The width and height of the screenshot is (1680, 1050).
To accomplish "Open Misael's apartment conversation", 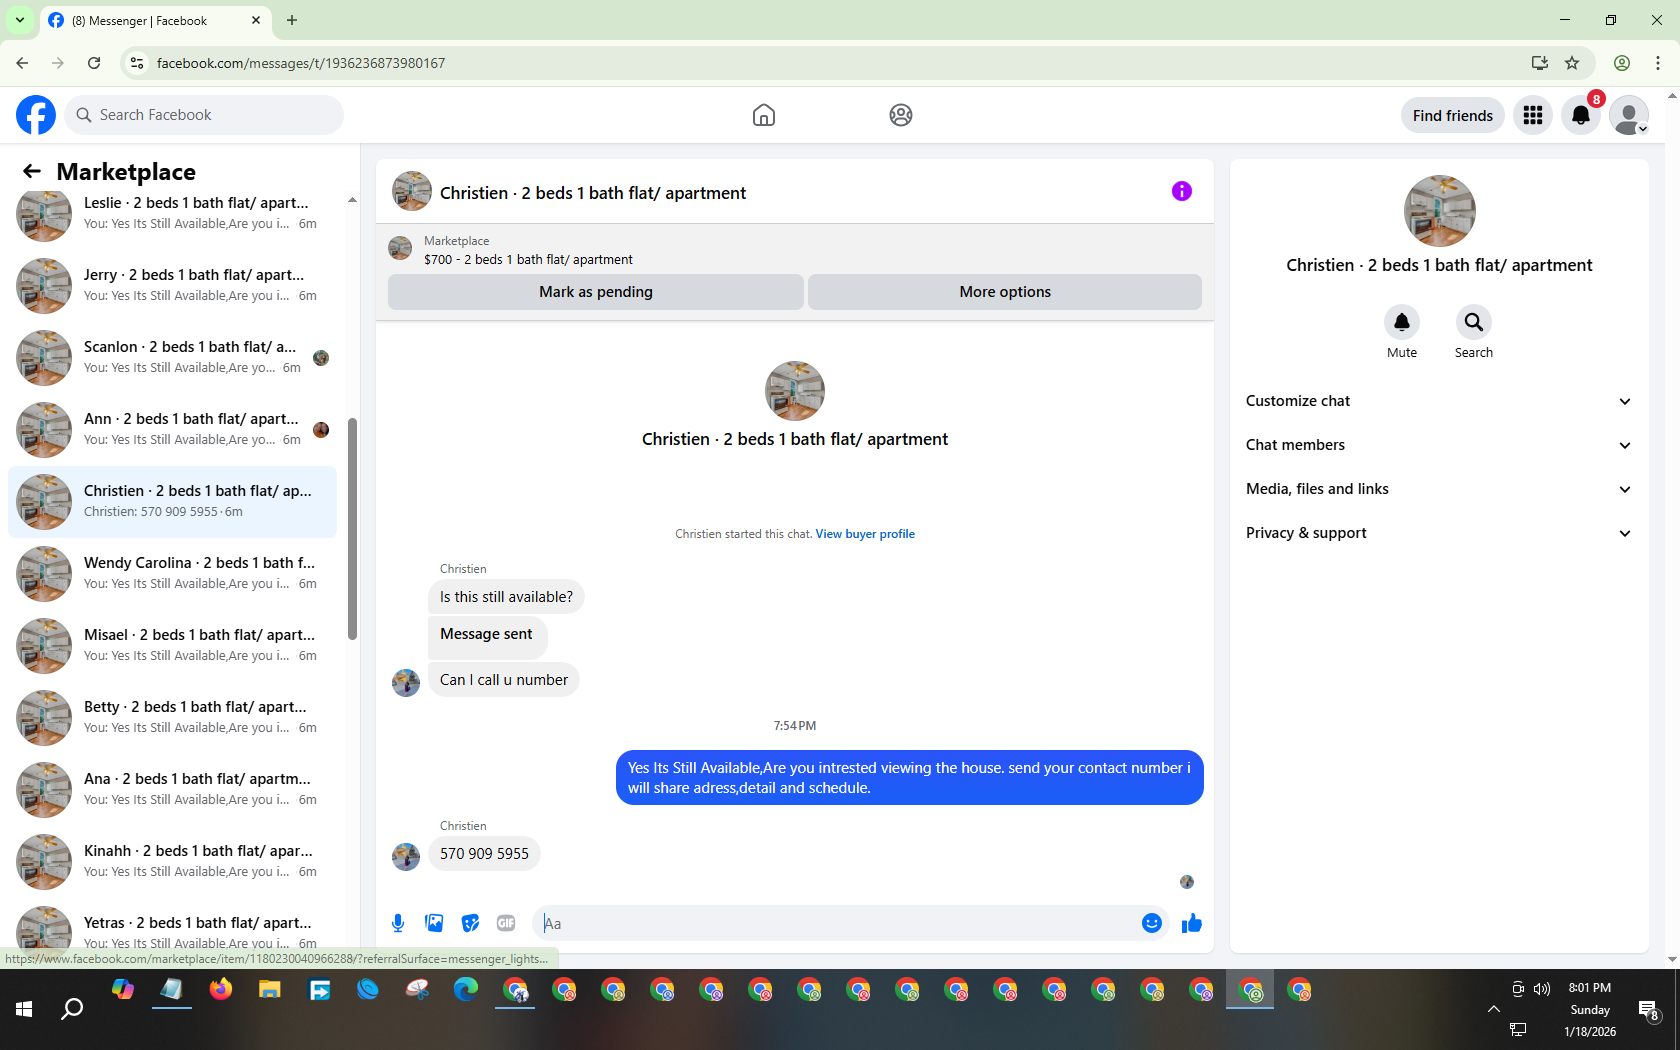I will tap(172, 645).
